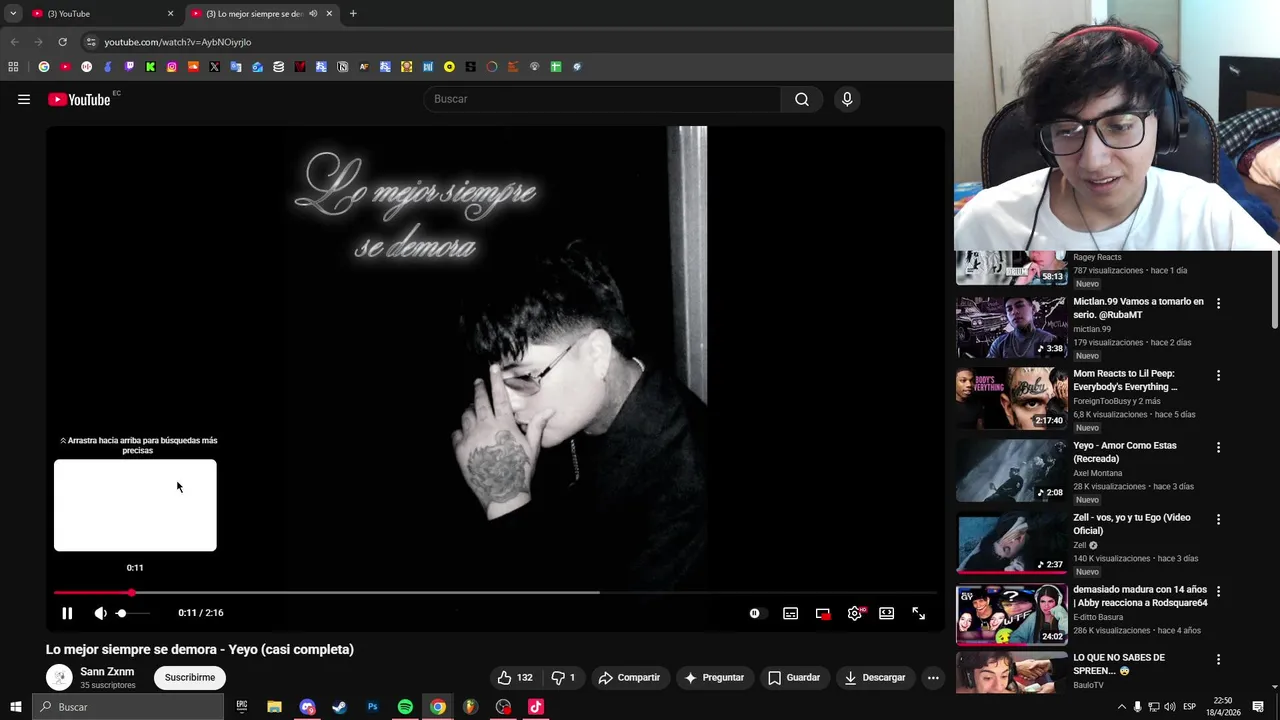Seek on the red video progress bar
The width and height of the screenshot is (1280, 720).
(495, 593)
